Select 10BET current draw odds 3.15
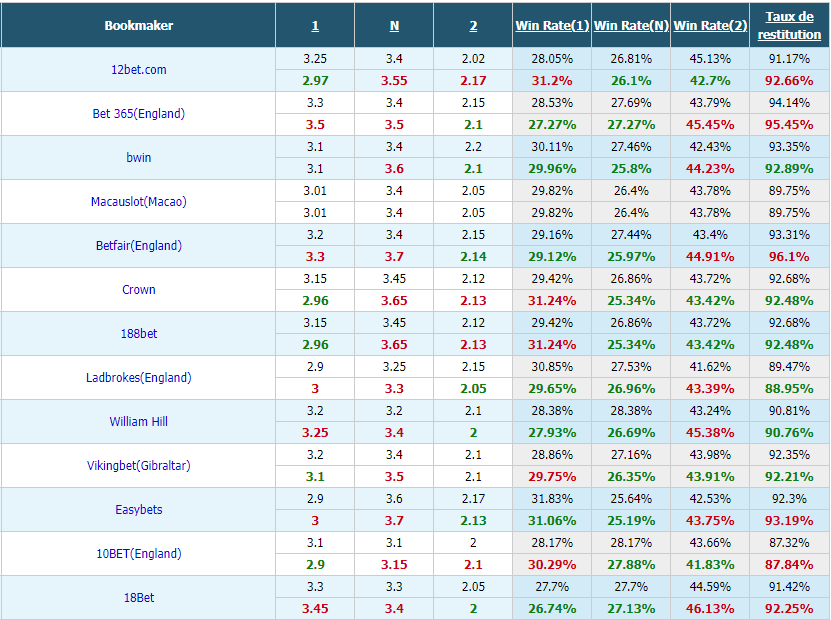Image resolution: width=831 pixels, height=620 pixels. pyautogui.click(x=394, y=564)
